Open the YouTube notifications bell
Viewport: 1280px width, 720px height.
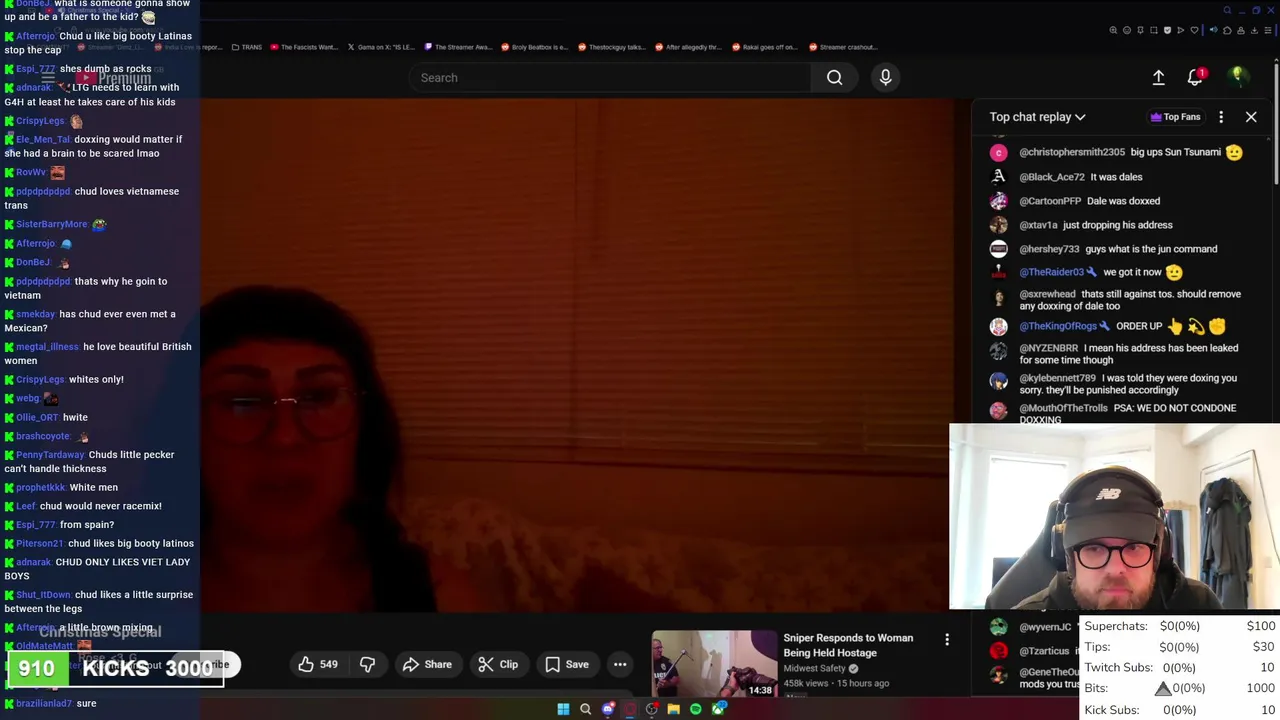[1195, 77]
